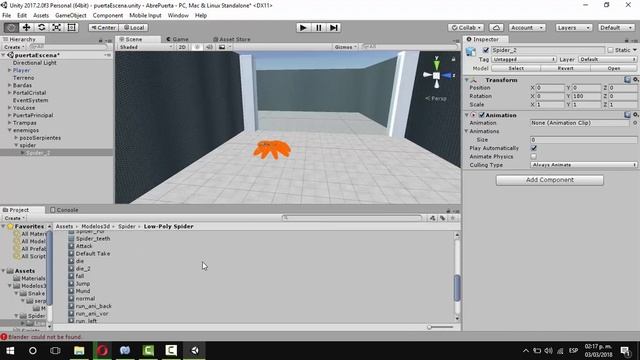Toggle 2D scene view mode

click(182, 47)
